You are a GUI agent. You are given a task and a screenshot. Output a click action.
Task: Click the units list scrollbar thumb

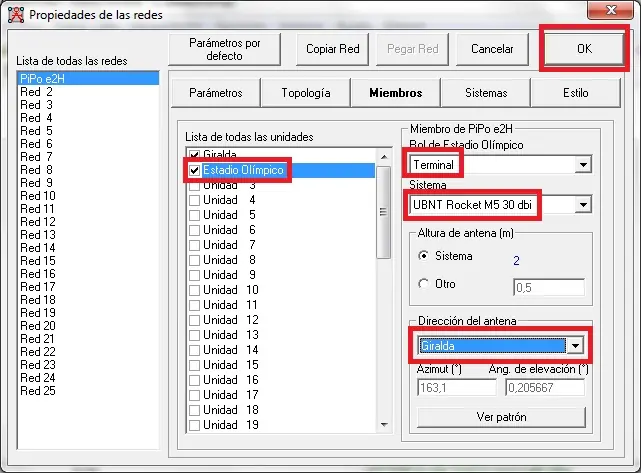point(383,212)
